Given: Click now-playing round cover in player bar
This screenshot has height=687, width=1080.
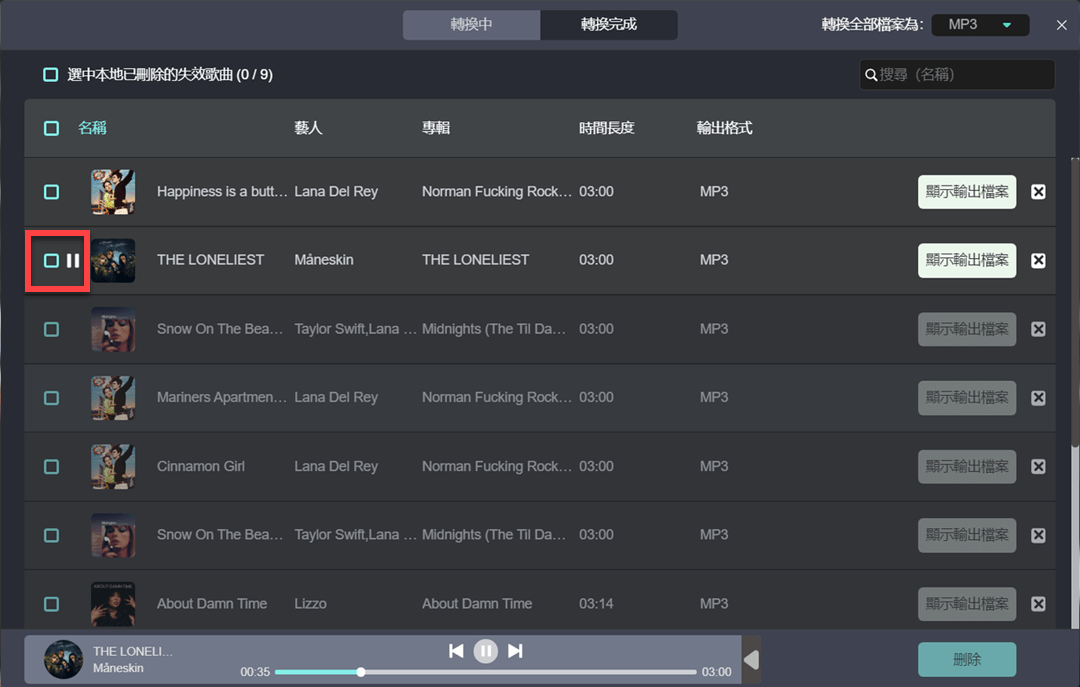Looking at the screenshot, I should click(x=63, y=659).
